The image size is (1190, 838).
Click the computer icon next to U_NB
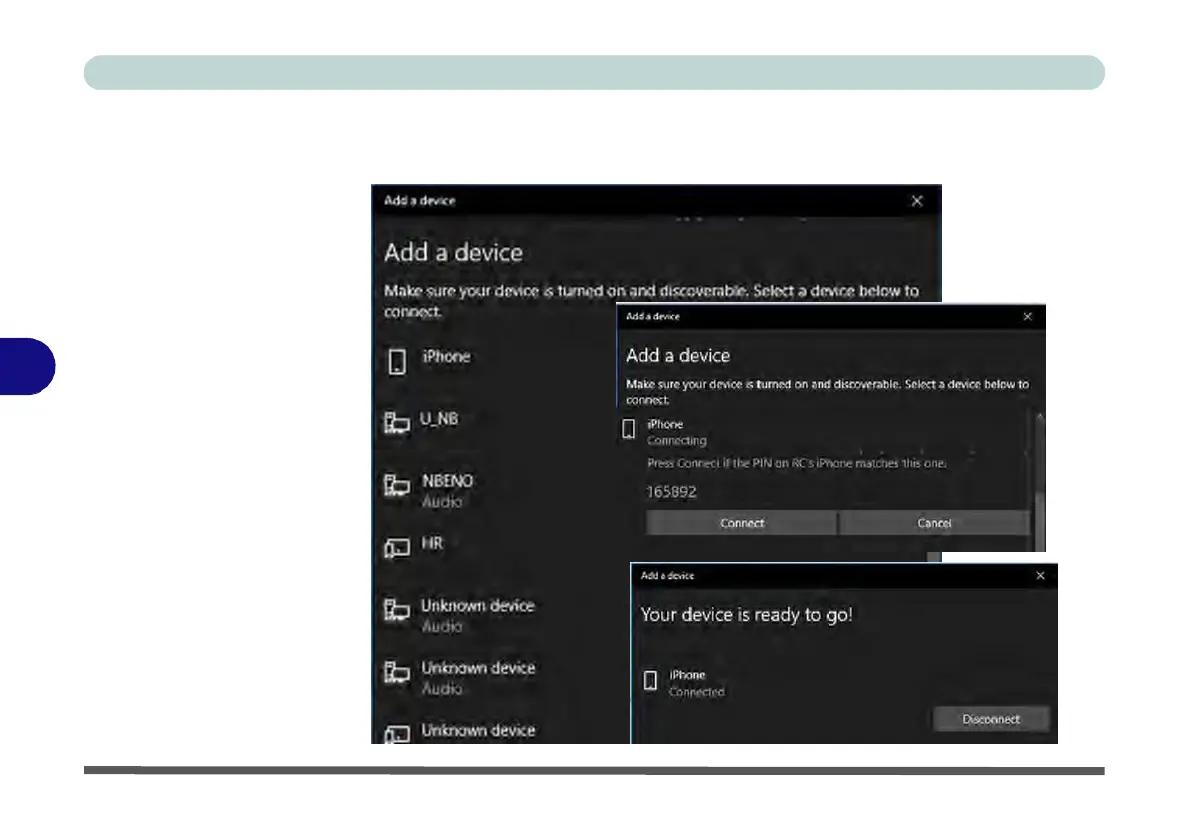coord(397,422)
